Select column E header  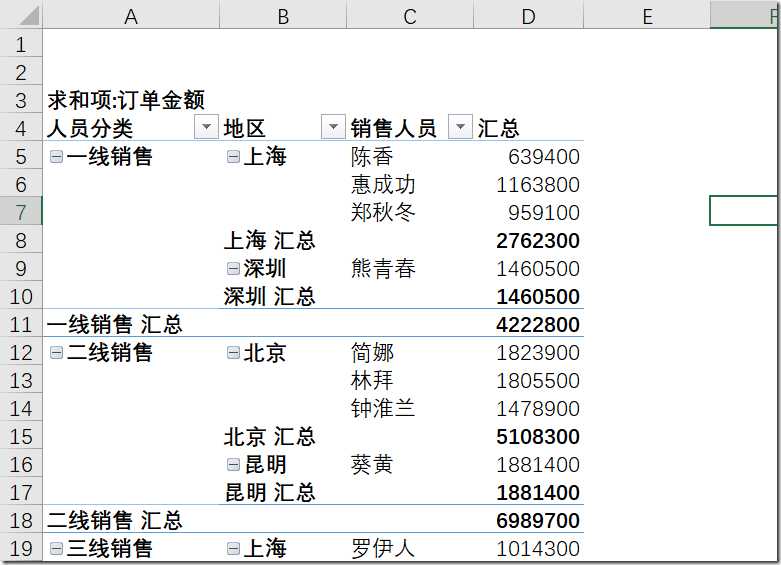coord(647,16)
